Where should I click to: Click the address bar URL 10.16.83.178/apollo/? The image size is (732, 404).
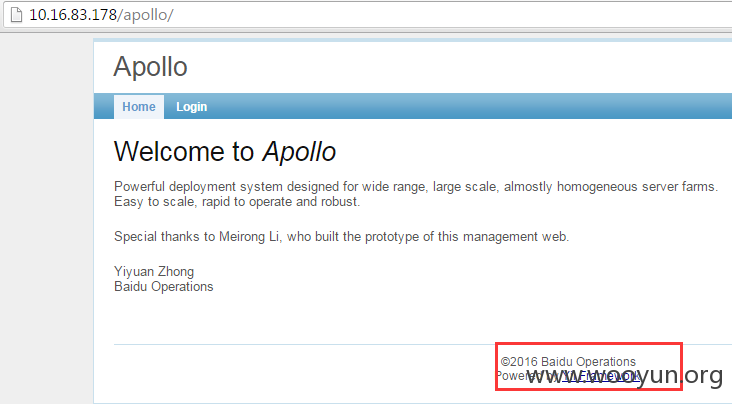coord(101,15)
